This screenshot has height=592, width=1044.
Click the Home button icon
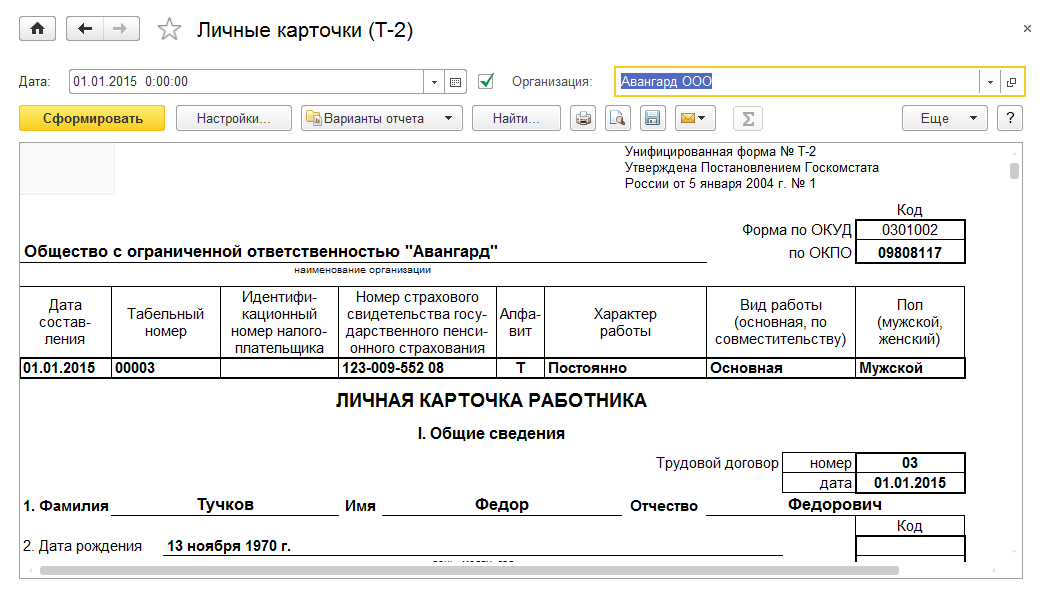(39, 29)
